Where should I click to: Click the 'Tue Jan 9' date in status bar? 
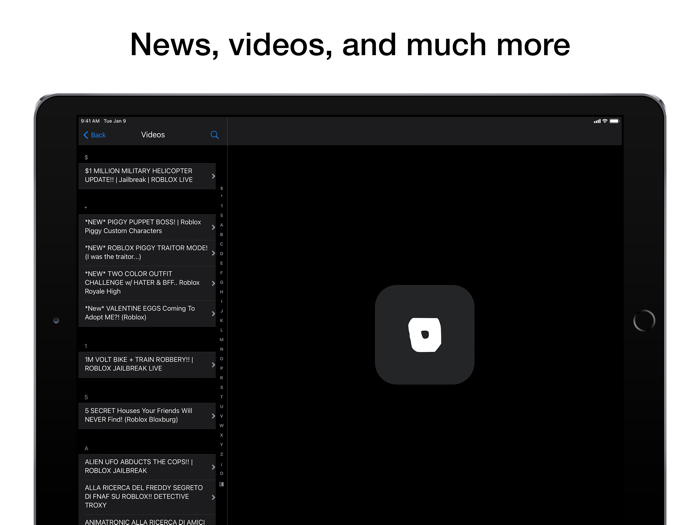pyautogui.click(x=115, y=121)
